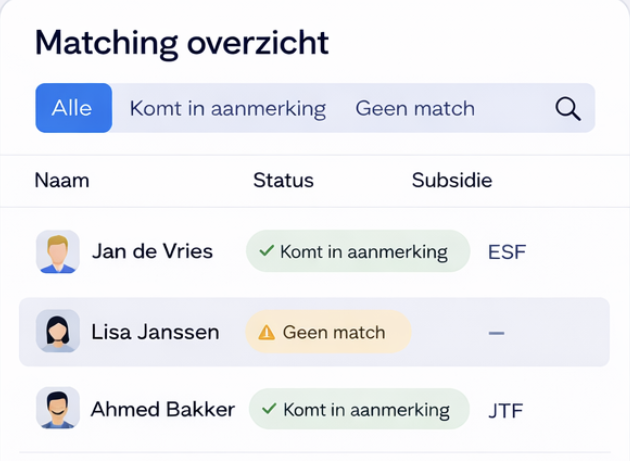The width and height of the screenshot is (630, 461).
Task: Open Lisa Janssen name
Action: [x=155, y=332]
